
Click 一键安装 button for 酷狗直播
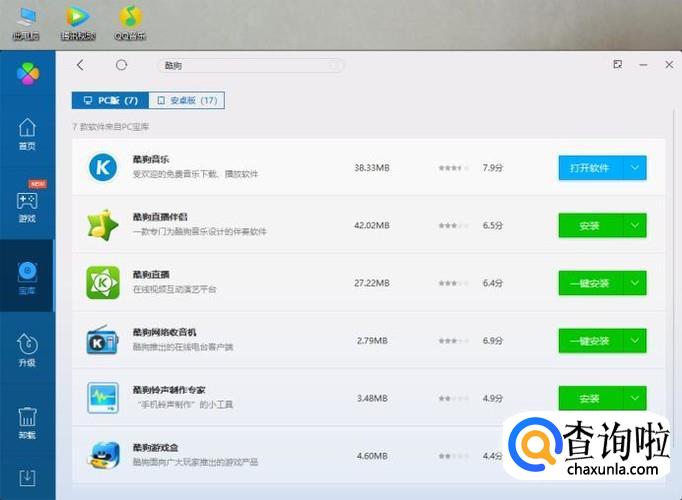point(591,283)
